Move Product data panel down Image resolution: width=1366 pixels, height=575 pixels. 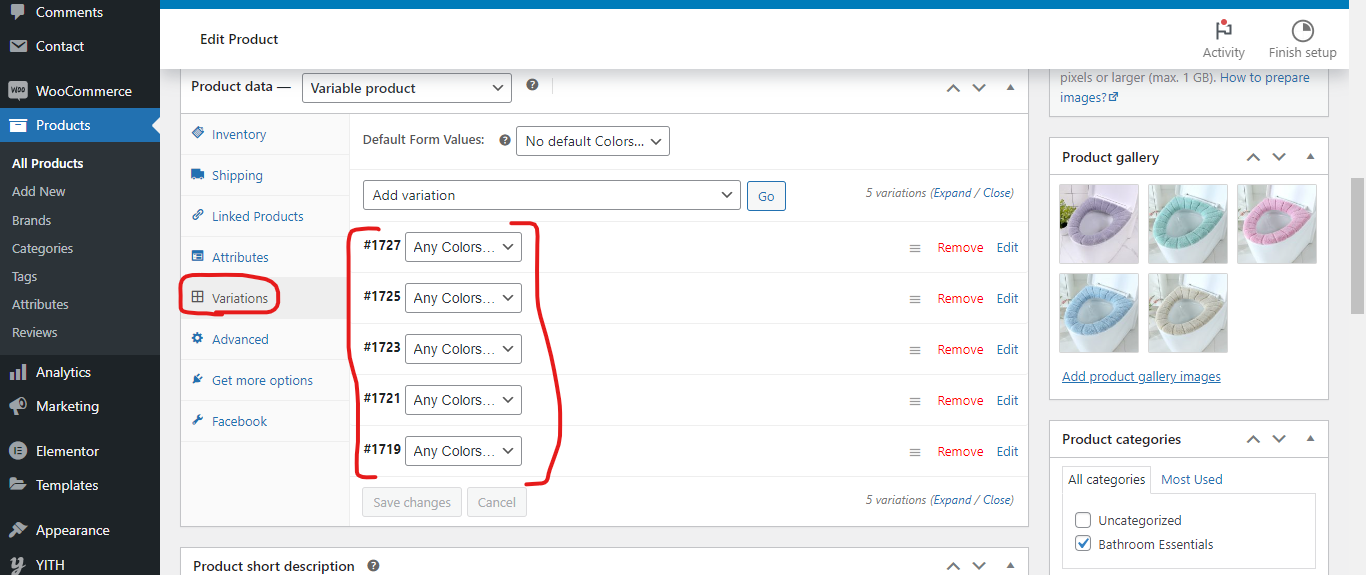979,88
